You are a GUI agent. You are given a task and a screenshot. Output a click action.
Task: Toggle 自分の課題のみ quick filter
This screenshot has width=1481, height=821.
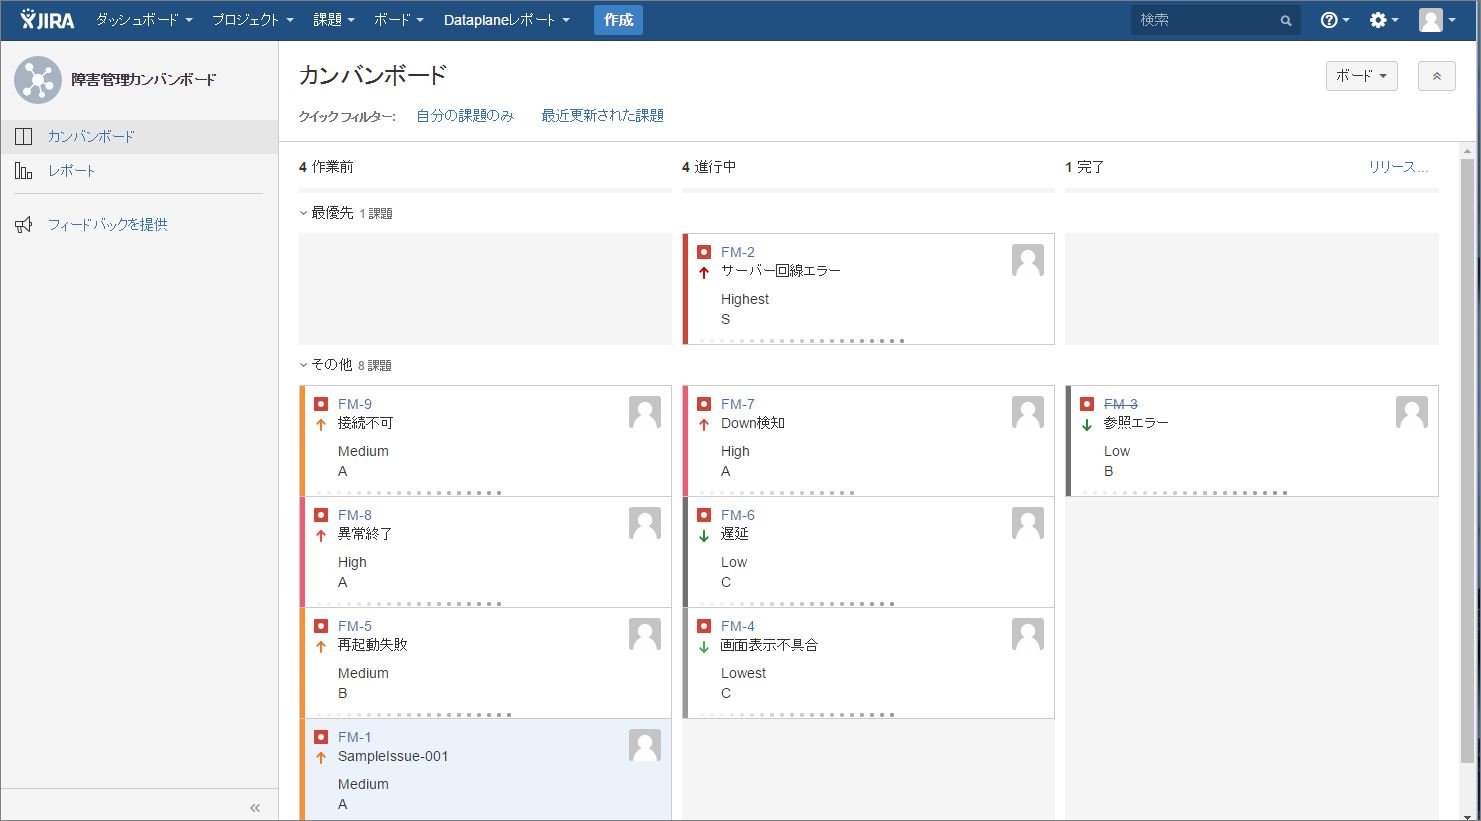(465, 116)
